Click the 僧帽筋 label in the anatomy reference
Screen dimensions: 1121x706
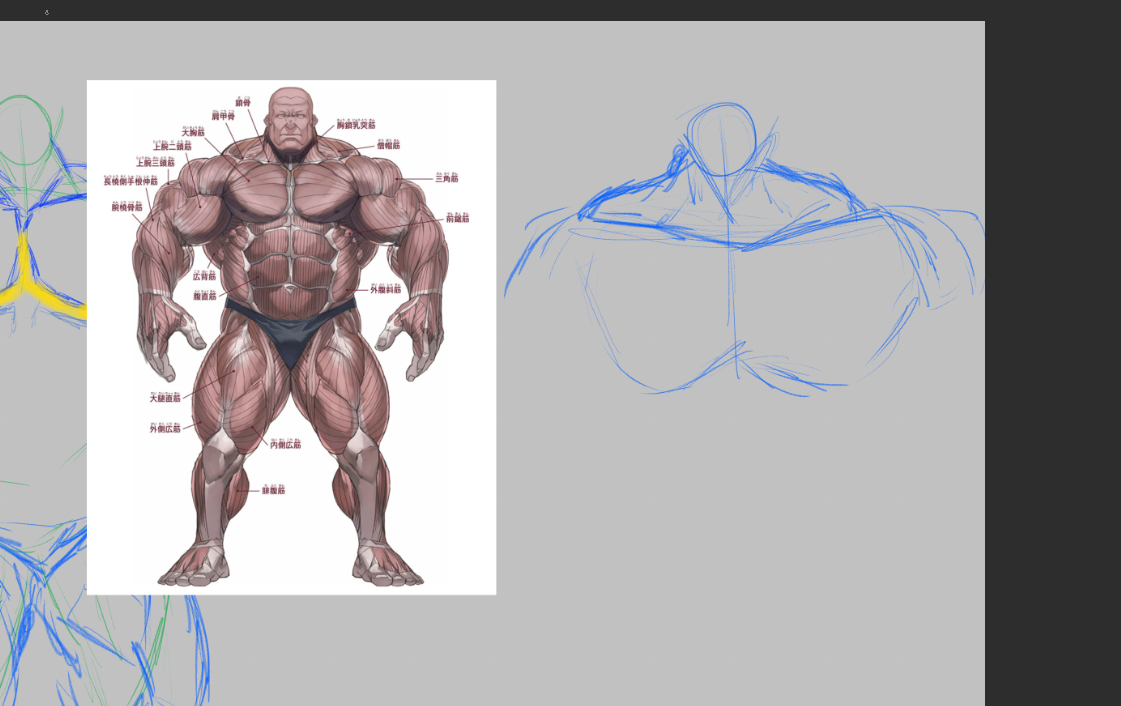coord(388,145)
